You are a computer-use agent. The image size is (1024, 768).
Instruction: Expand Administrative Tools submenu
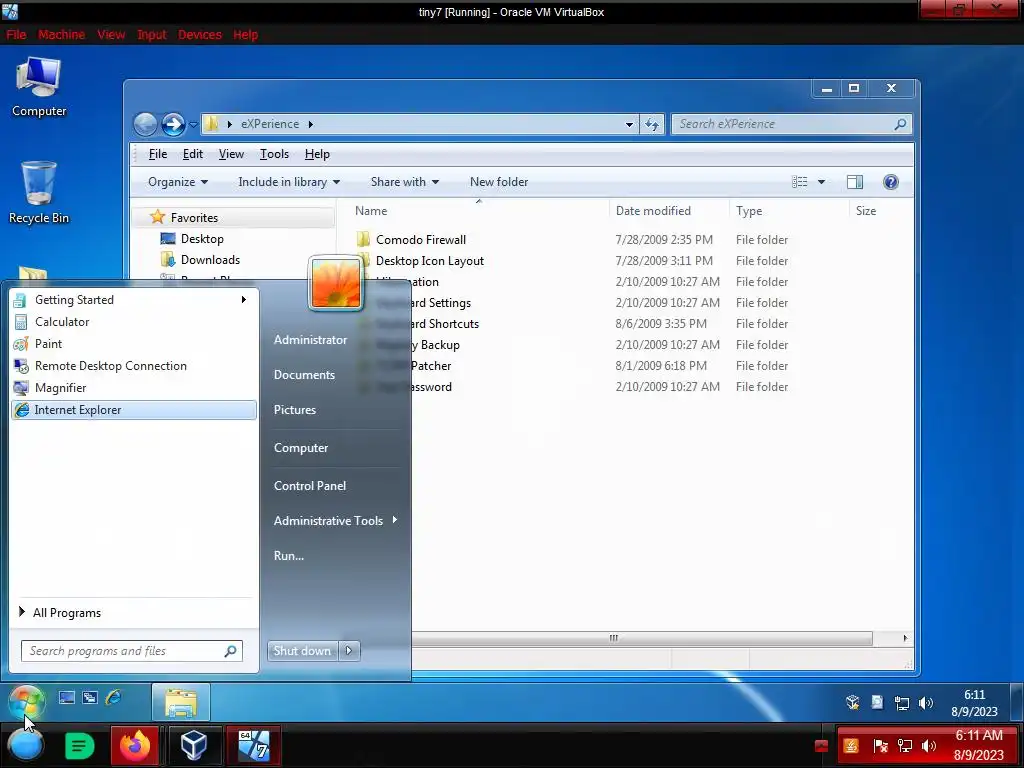coord(335,520)
